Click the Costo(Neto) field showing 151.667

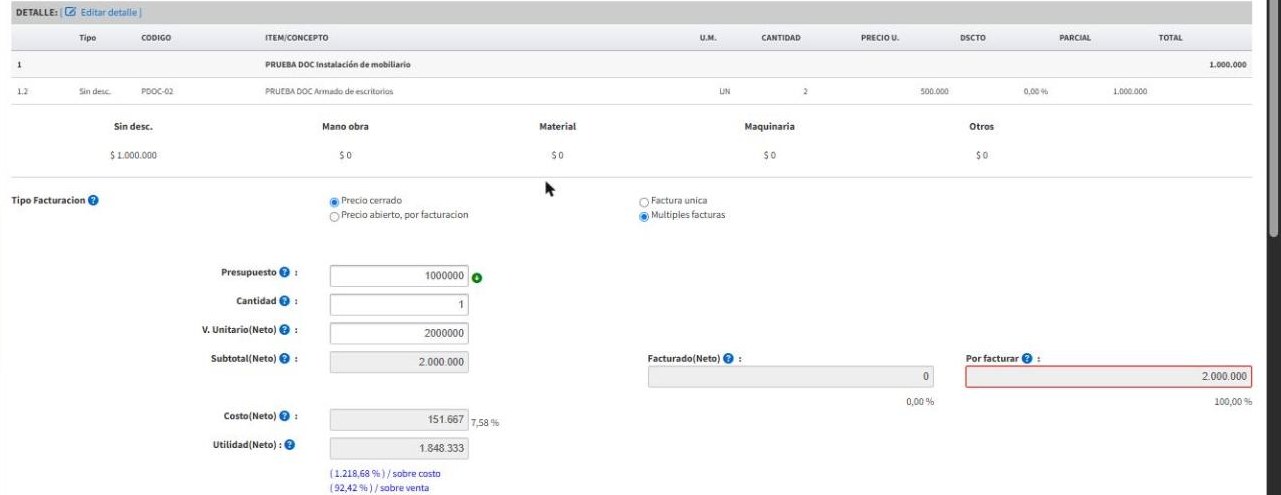[399, 420]
